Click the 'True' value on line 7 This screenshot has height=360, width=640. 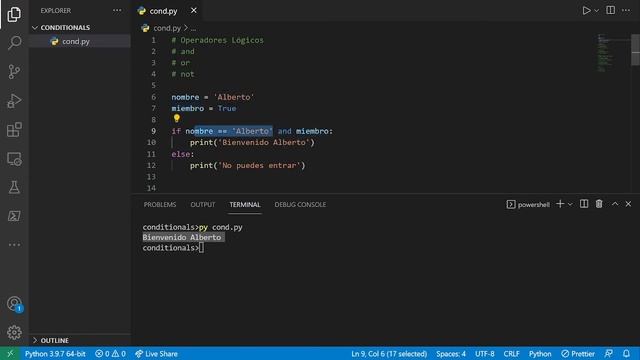click(x=227, y=108)
